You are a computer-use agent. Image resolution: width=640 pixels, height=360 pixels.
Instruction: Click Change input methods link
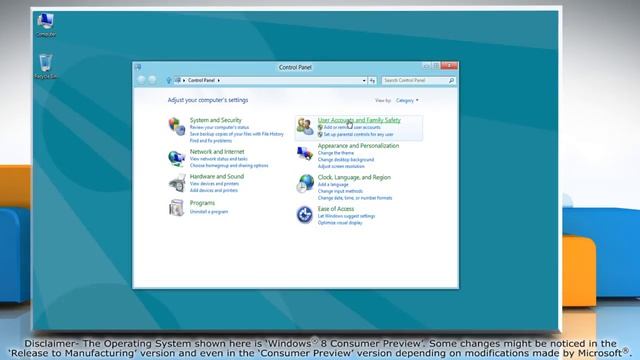pyautogui.click(x=340, y=191)
